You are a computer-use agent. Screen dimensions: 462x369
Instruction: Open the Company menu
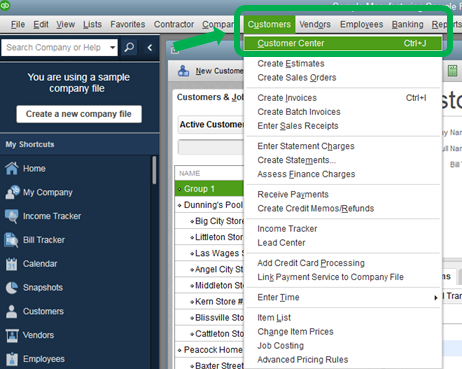point(218,24)
